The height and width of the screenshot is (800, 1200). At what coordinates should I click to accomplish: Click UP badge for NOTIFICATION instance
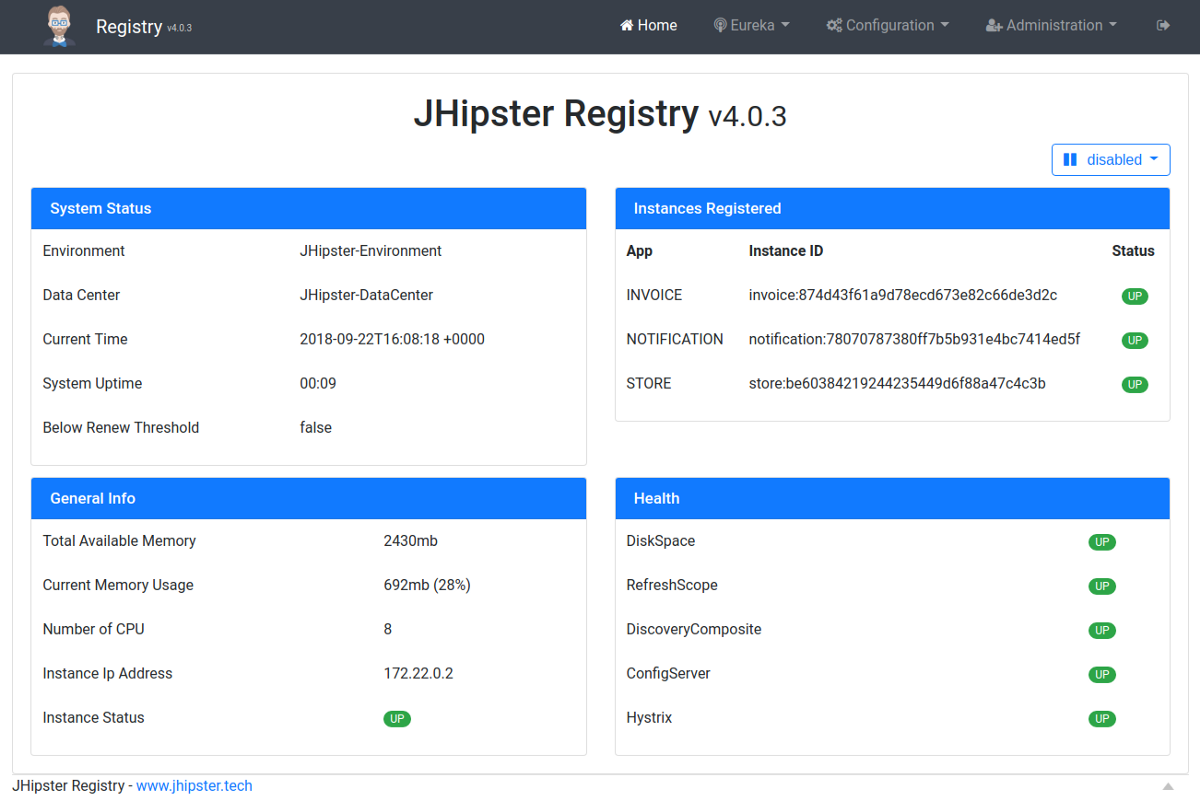click(x=1134, y=341)
